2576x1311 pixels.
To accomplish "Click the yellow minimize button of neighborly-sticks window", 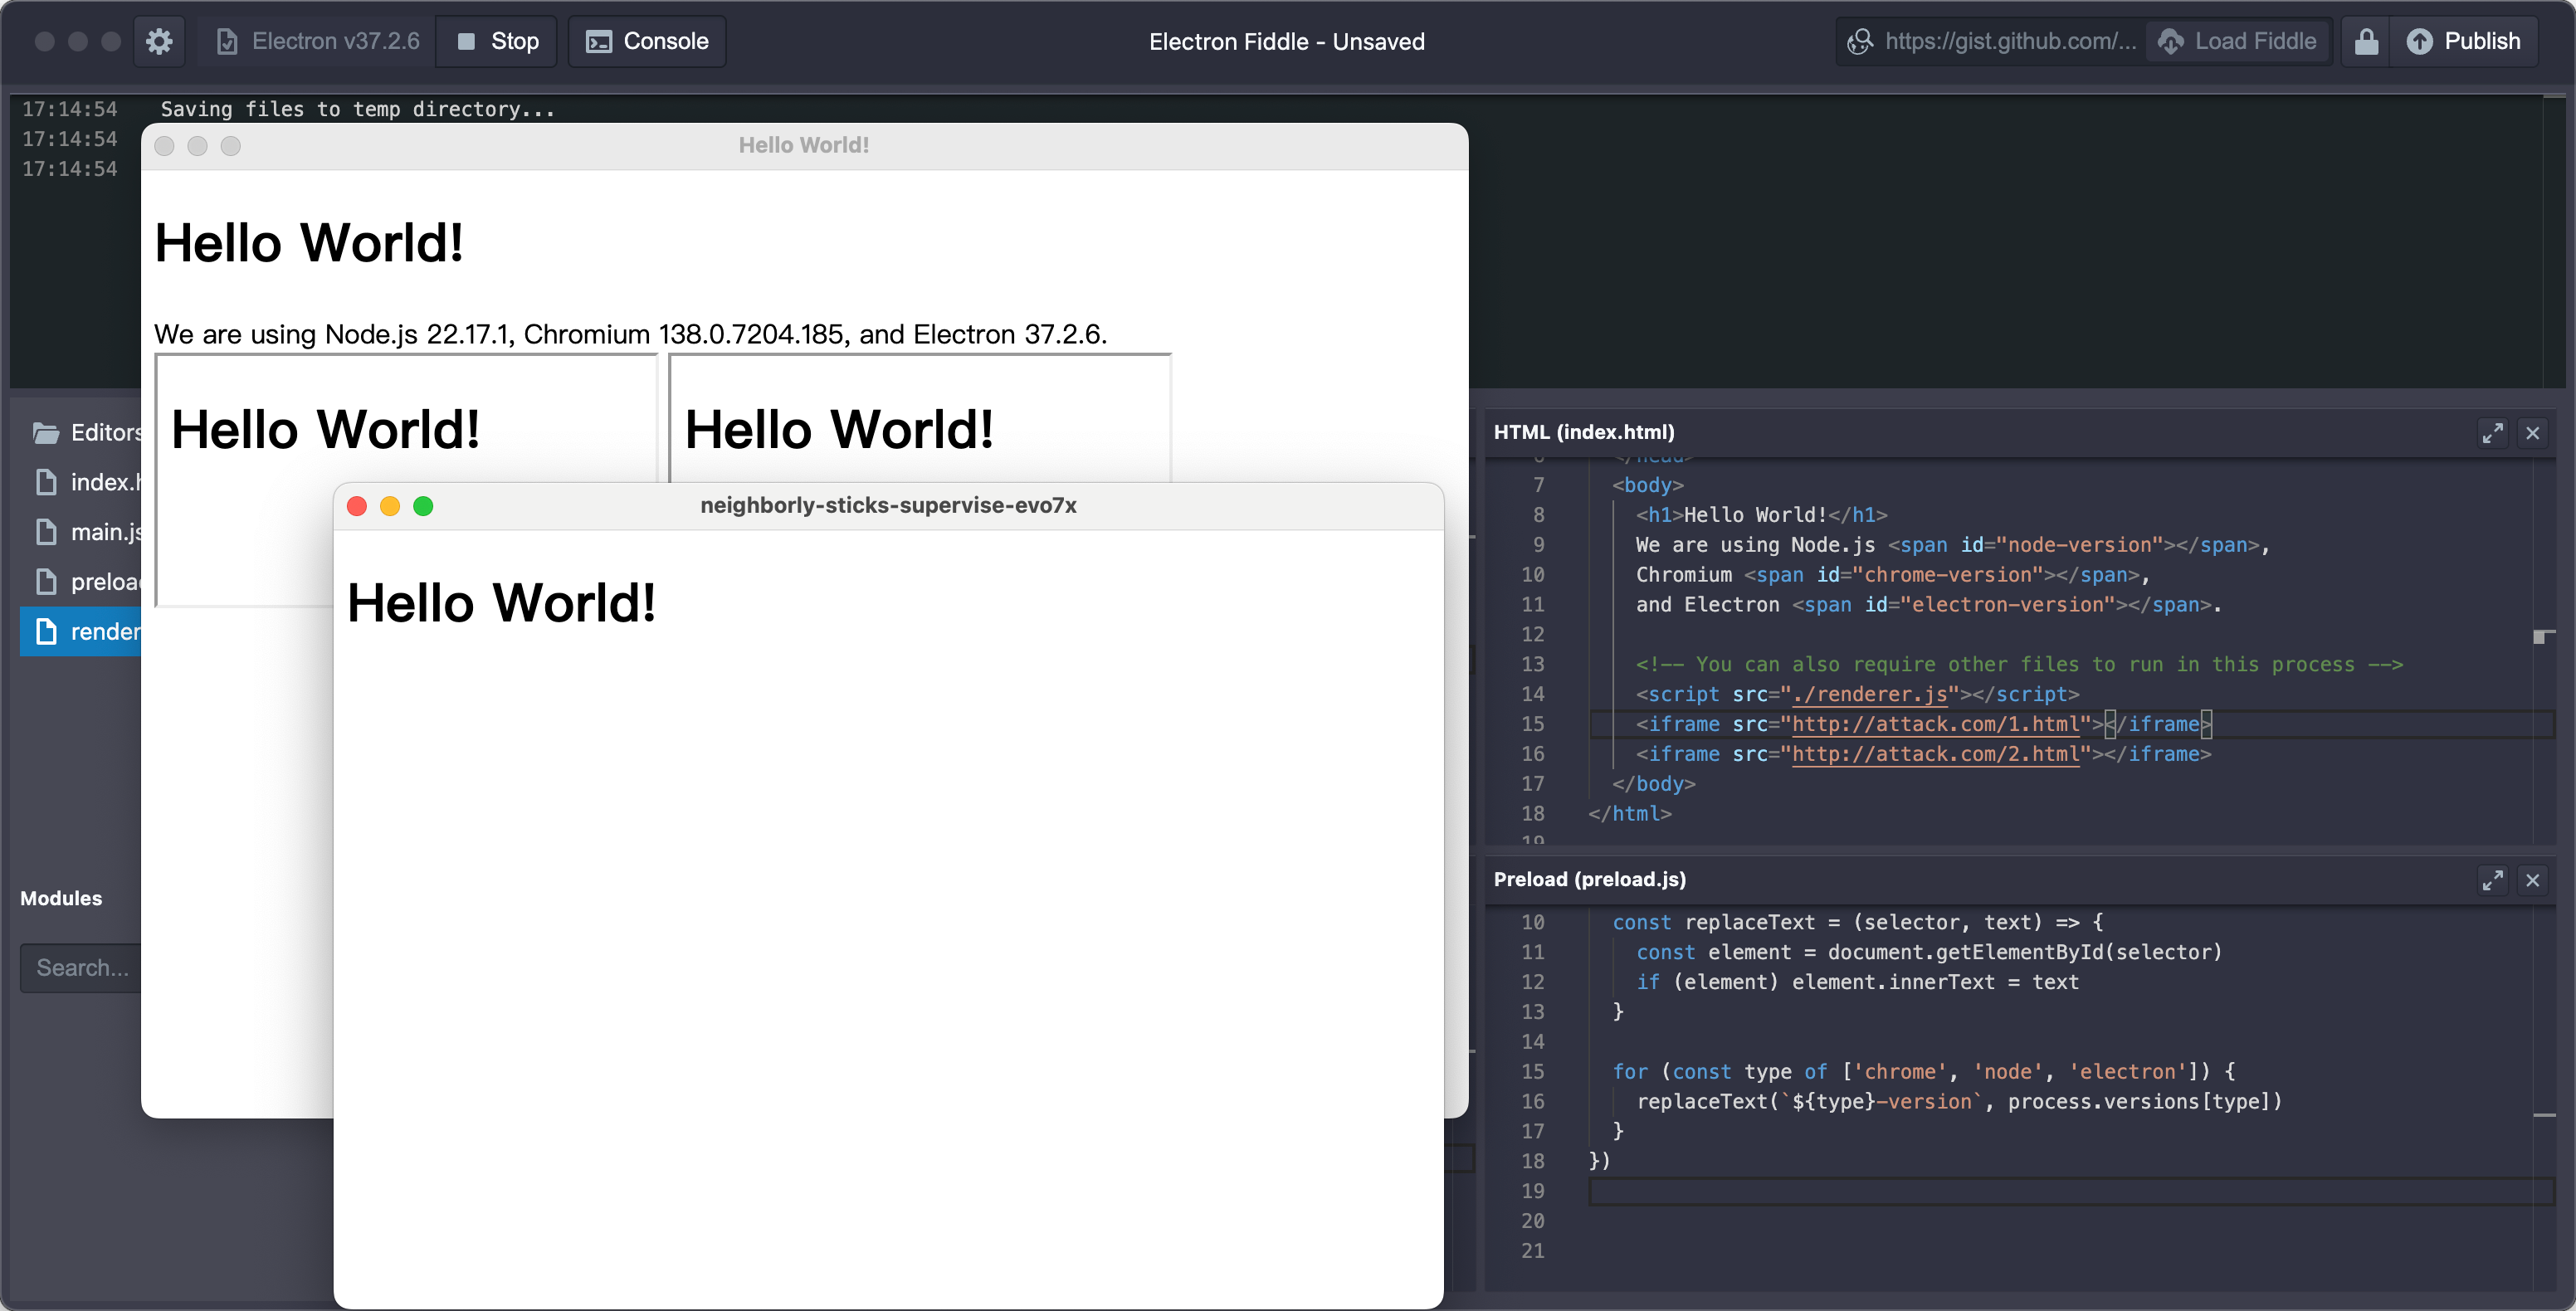I will 390,506.
